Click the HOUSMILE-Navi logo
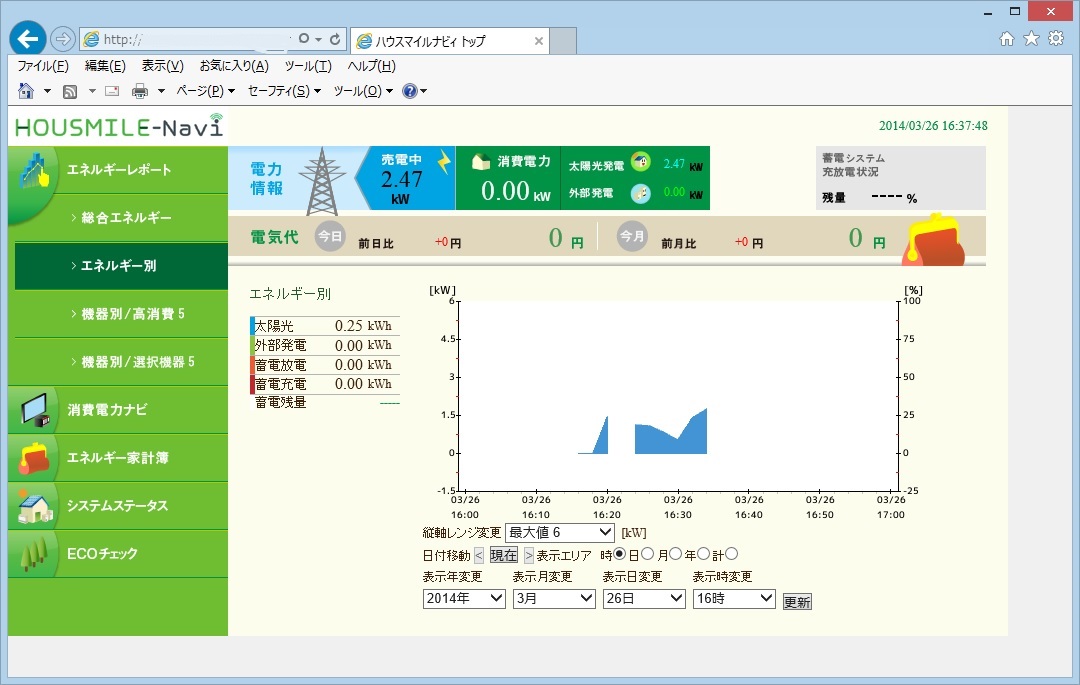Viewport: 1080px width, 685px height. (x=119, y=127)
